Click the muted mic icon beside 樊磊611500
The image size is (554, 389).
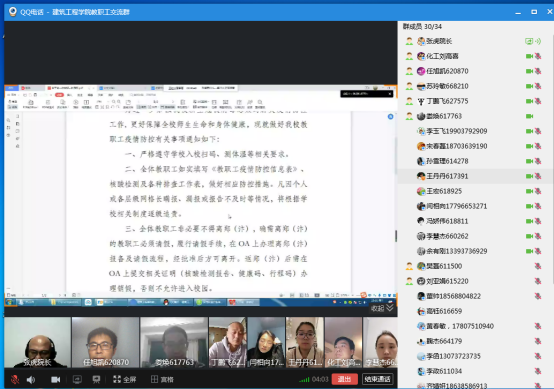538,266
